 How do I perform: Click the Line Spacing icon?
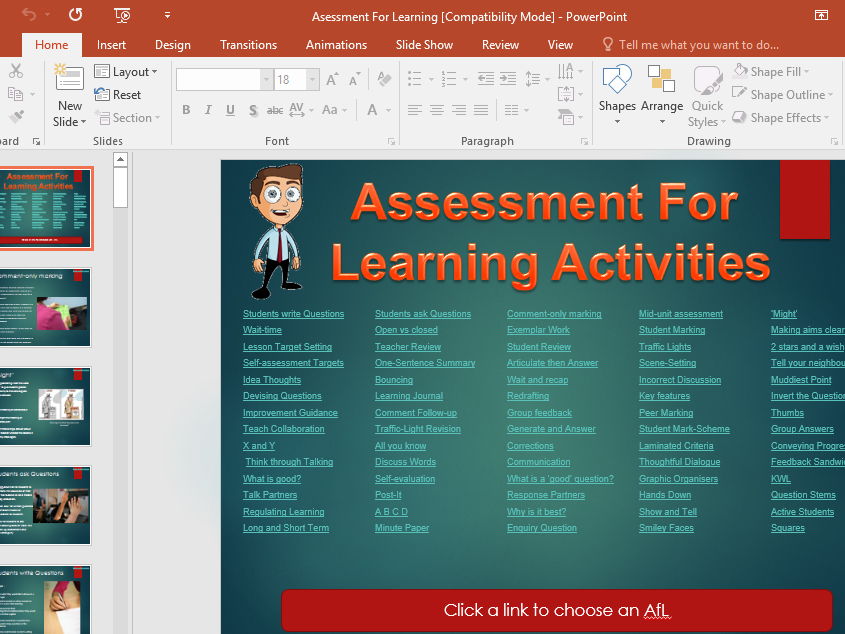(532, 79)
